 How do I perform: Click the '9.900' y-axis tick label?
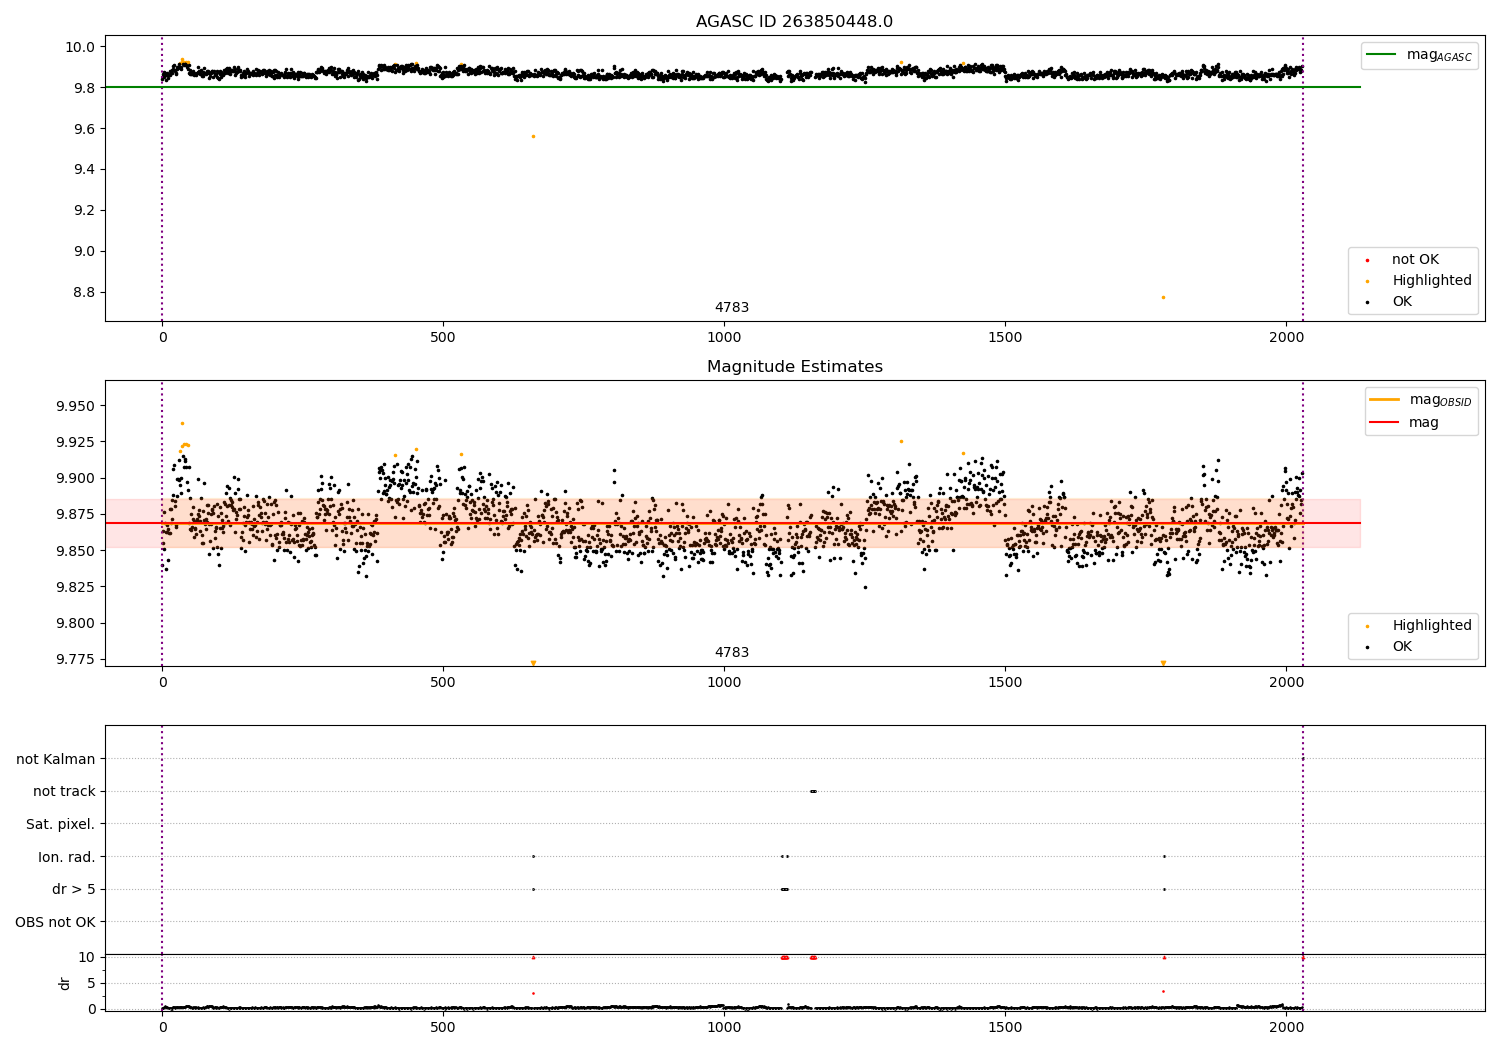[76, 478]
